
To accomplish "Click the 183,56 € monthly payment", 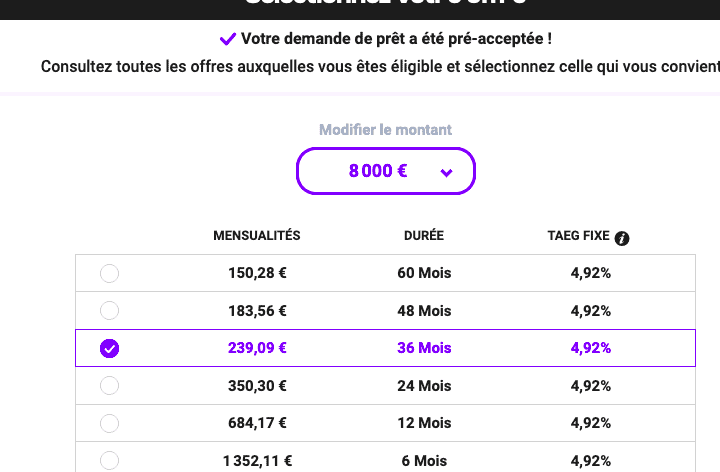I will pyautogui.click(x=257, y=310).
